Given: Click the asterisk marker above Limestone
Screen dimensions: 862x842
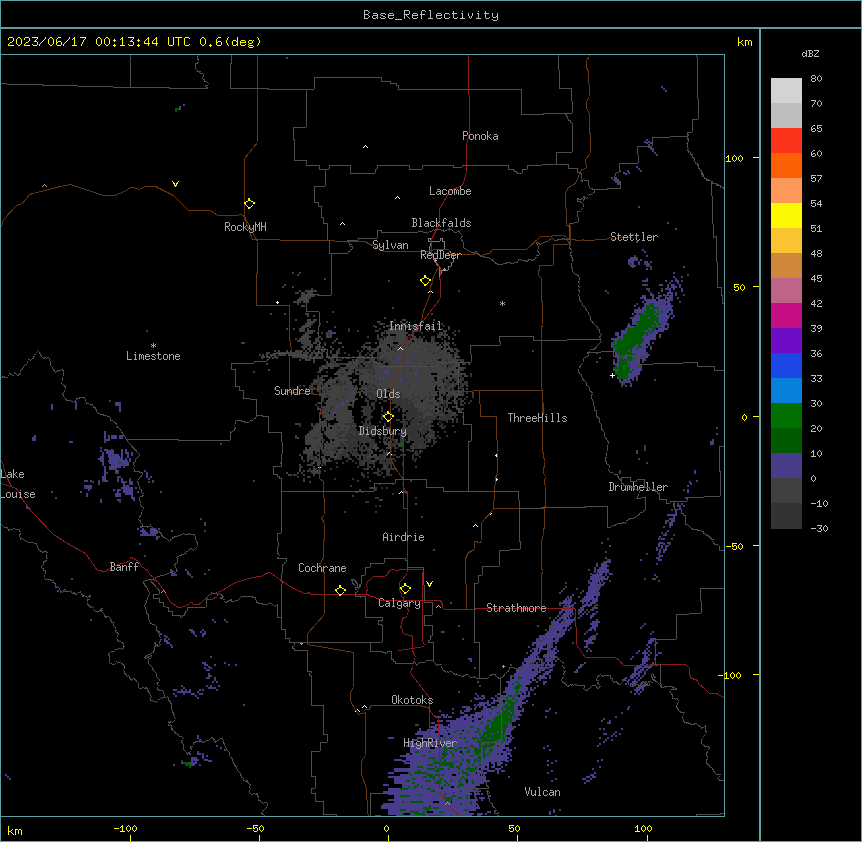Looking at the screenshot, I should coord(153,346).
